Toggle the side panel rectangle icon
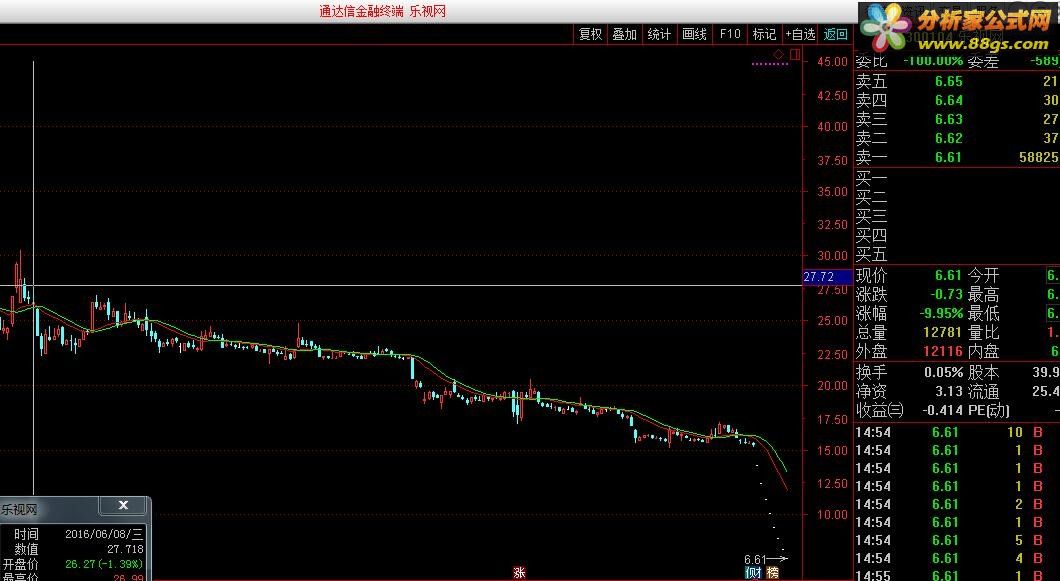The image size is (1060, 581). (795, 54)
